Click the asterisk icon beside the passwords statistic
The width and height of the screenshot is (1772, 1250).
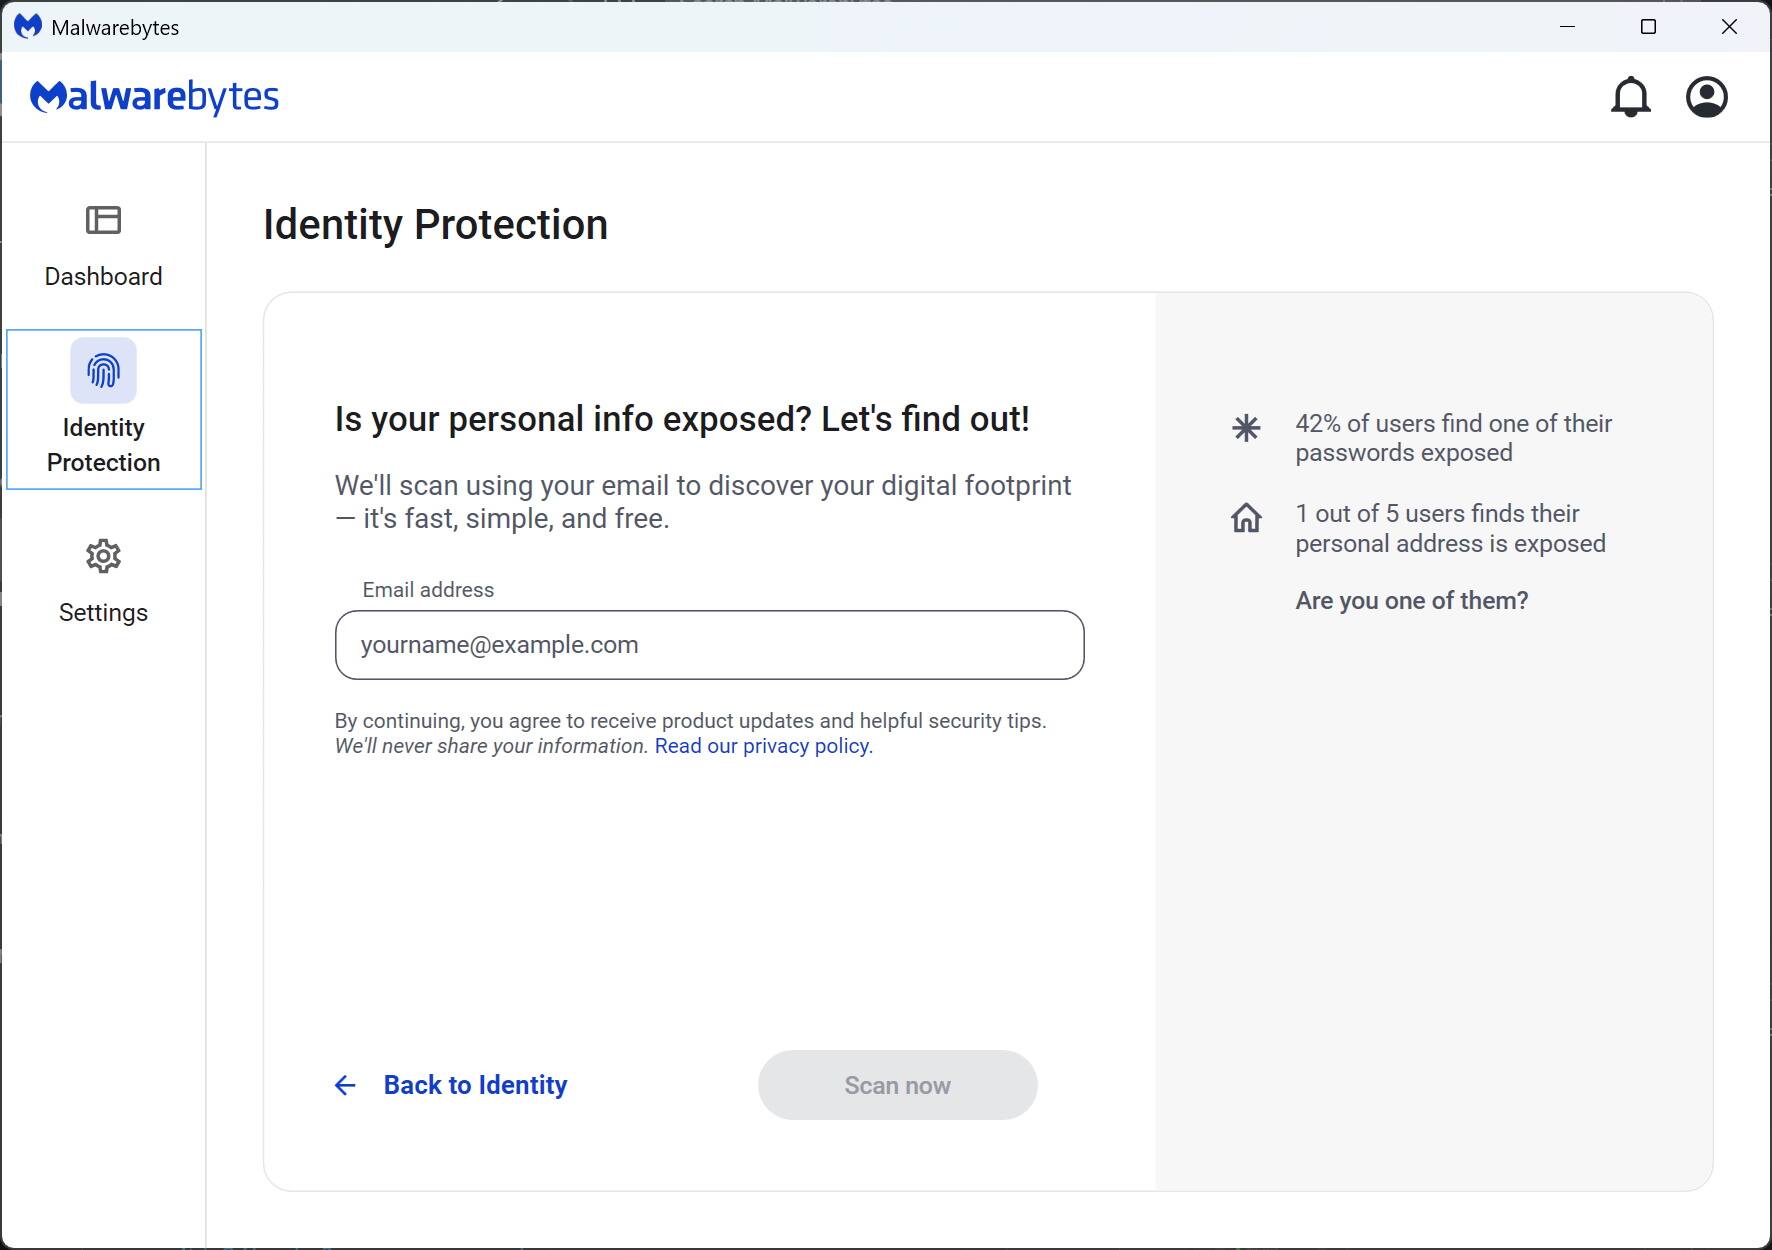click(x=1246, y=428)
